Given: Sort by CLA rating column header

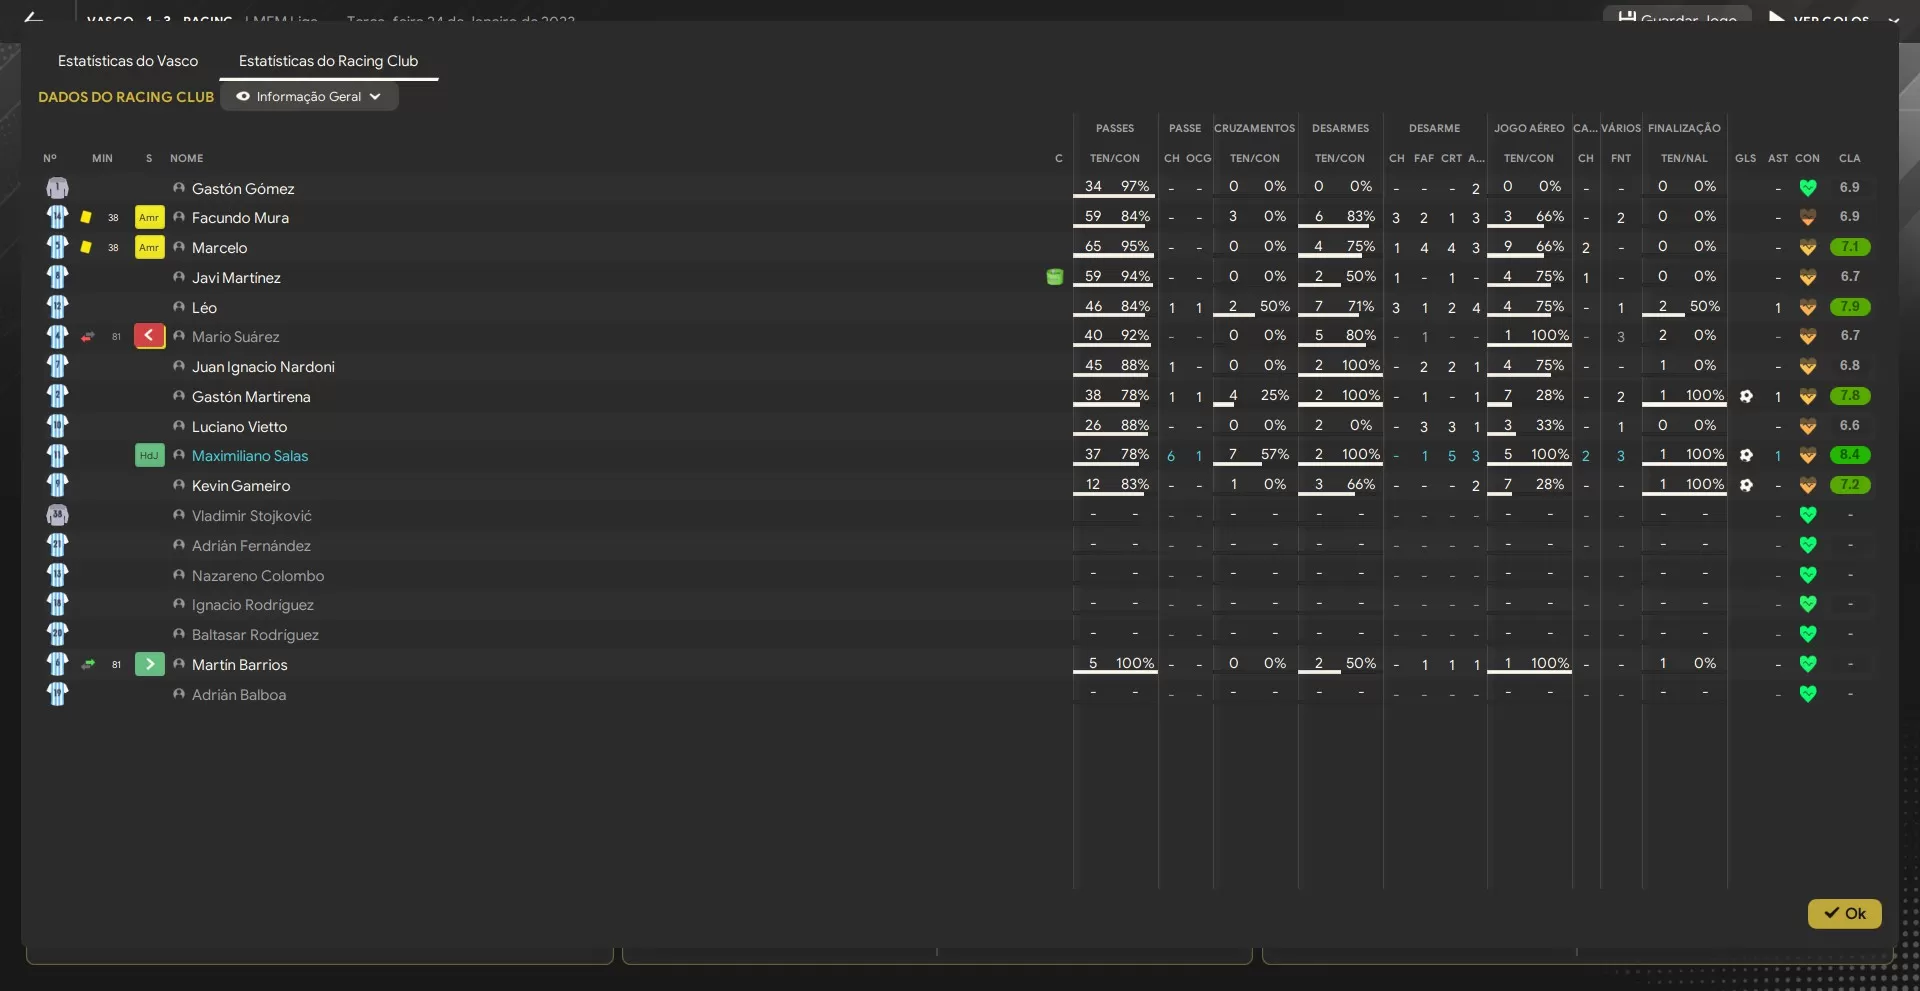Looking at the screenshot, I should tap(1849, 158).
